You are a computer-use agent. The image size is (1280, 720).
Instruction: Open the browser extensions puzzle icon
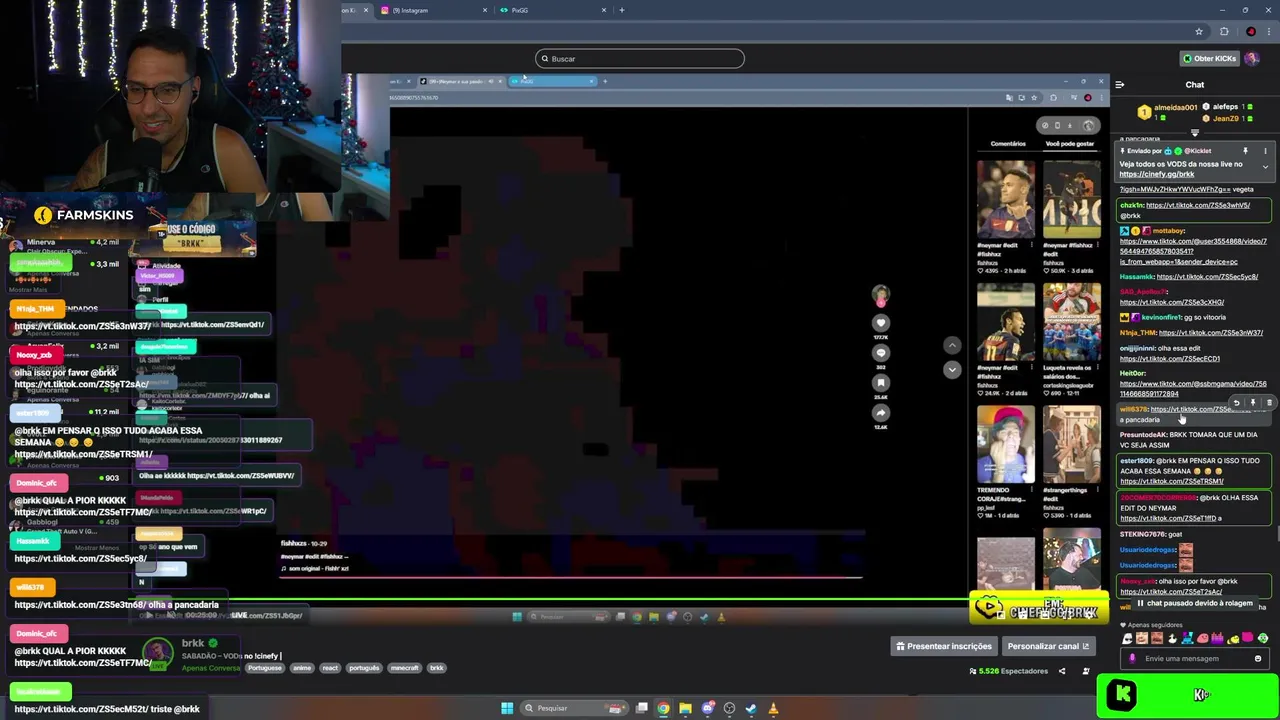(1224, 31)
